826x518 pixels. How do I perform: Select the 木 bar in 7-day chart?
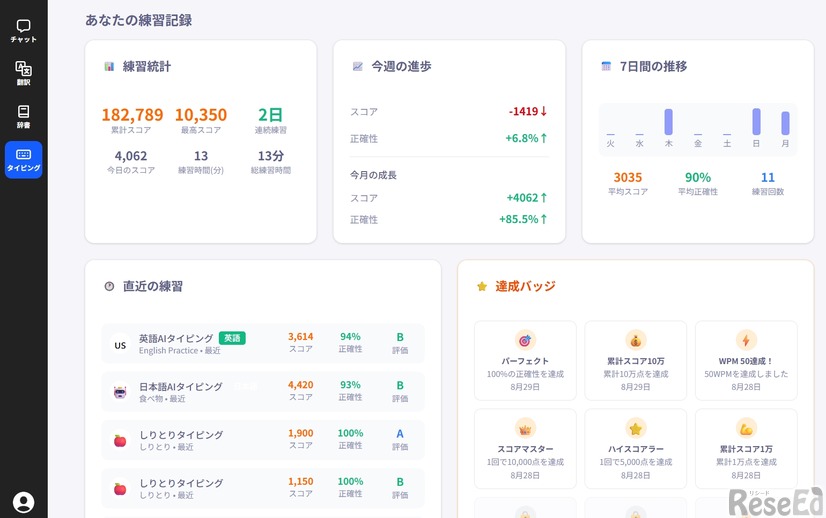[668, 122]
